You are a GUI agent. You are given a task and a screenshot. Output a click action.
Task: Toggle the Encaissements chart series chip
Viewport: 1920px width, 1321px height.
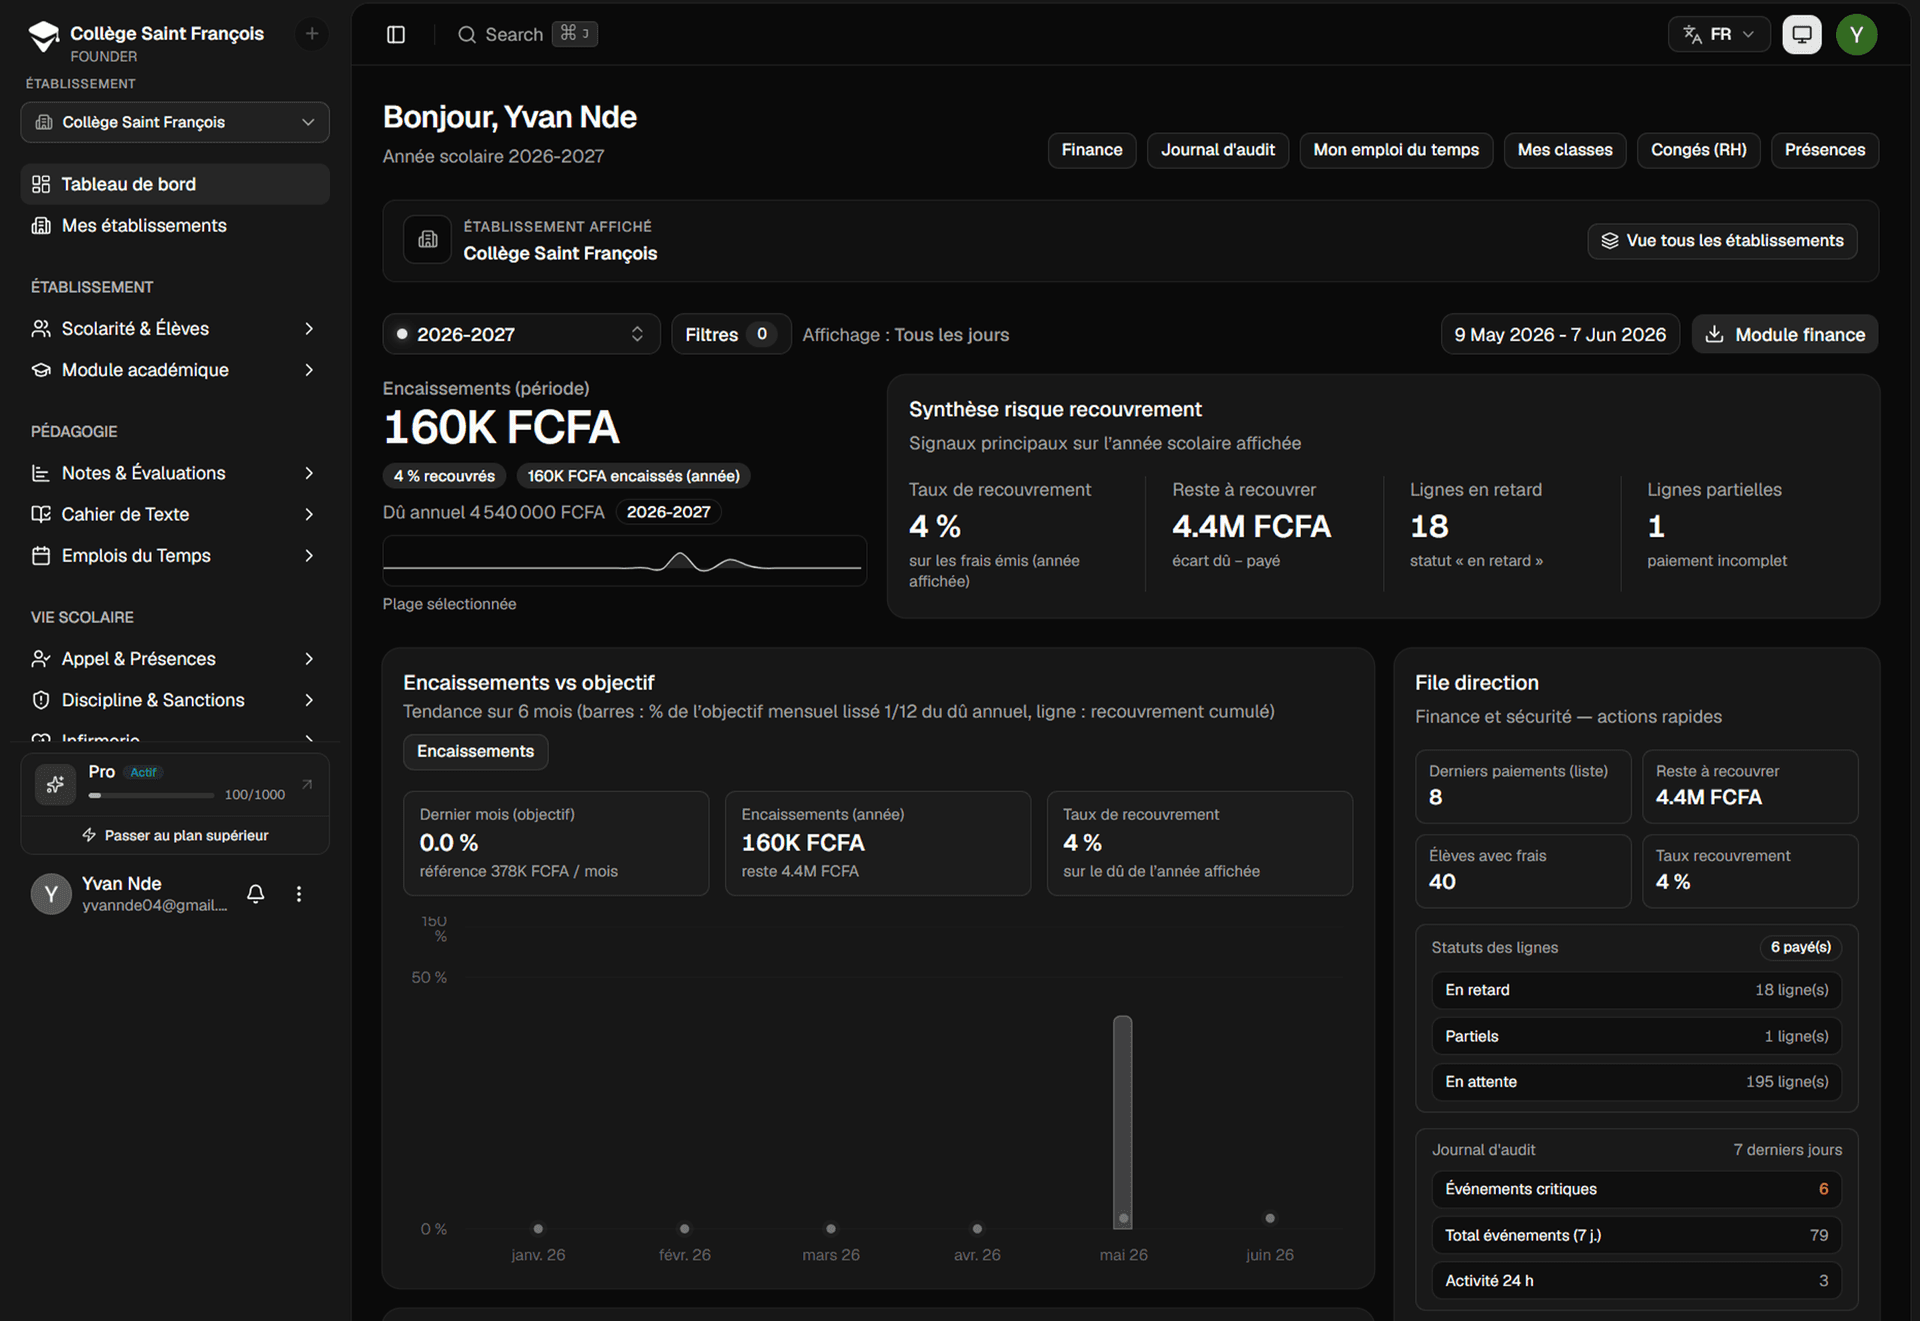coord(475,751)
